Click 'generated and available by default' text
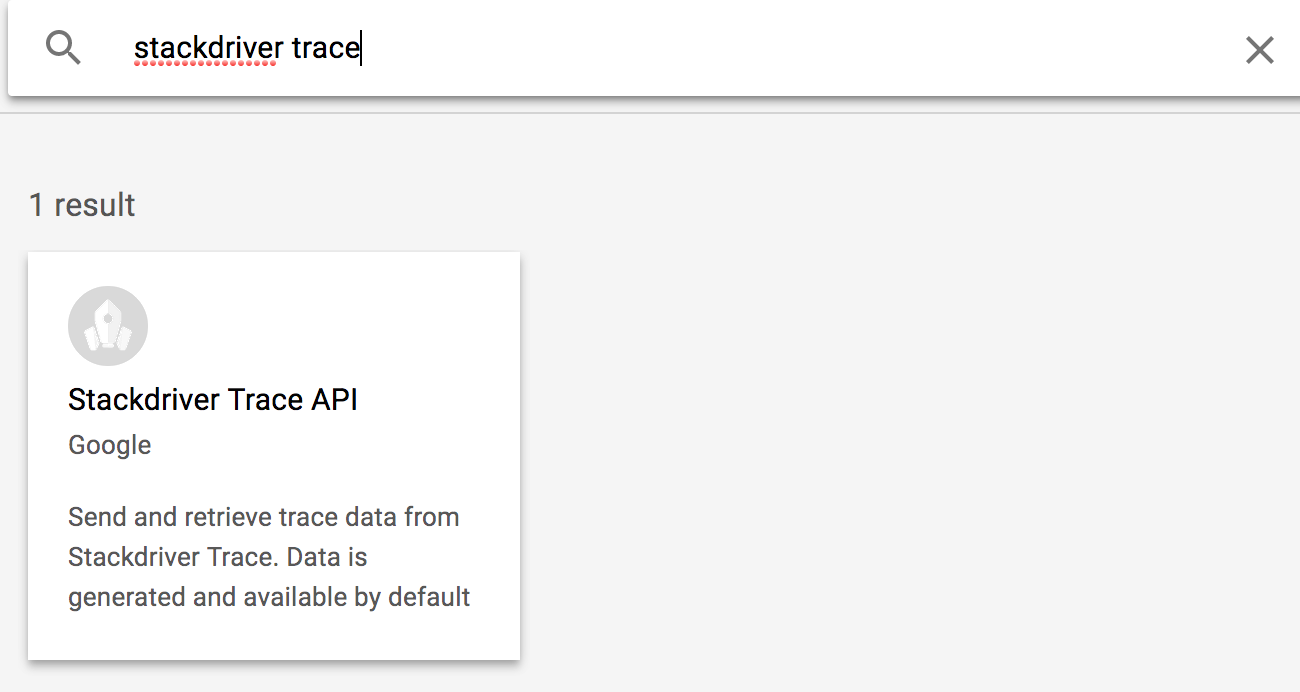This screenshot has width=1300, height=692. (269, 597)
